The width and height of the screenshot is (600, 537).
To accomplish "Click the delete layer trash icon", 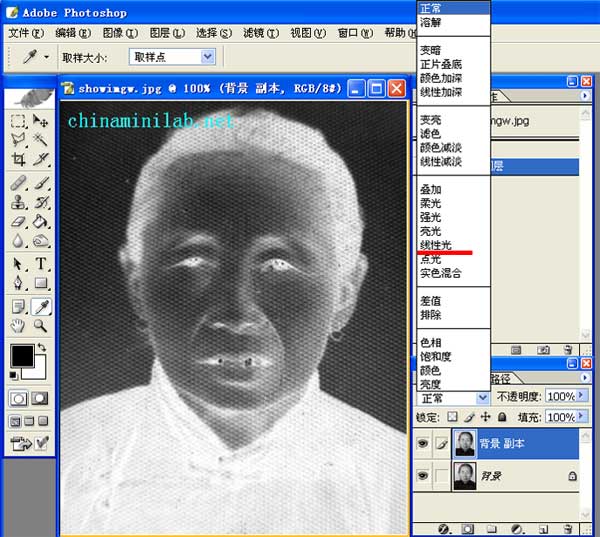I will 566,527.
